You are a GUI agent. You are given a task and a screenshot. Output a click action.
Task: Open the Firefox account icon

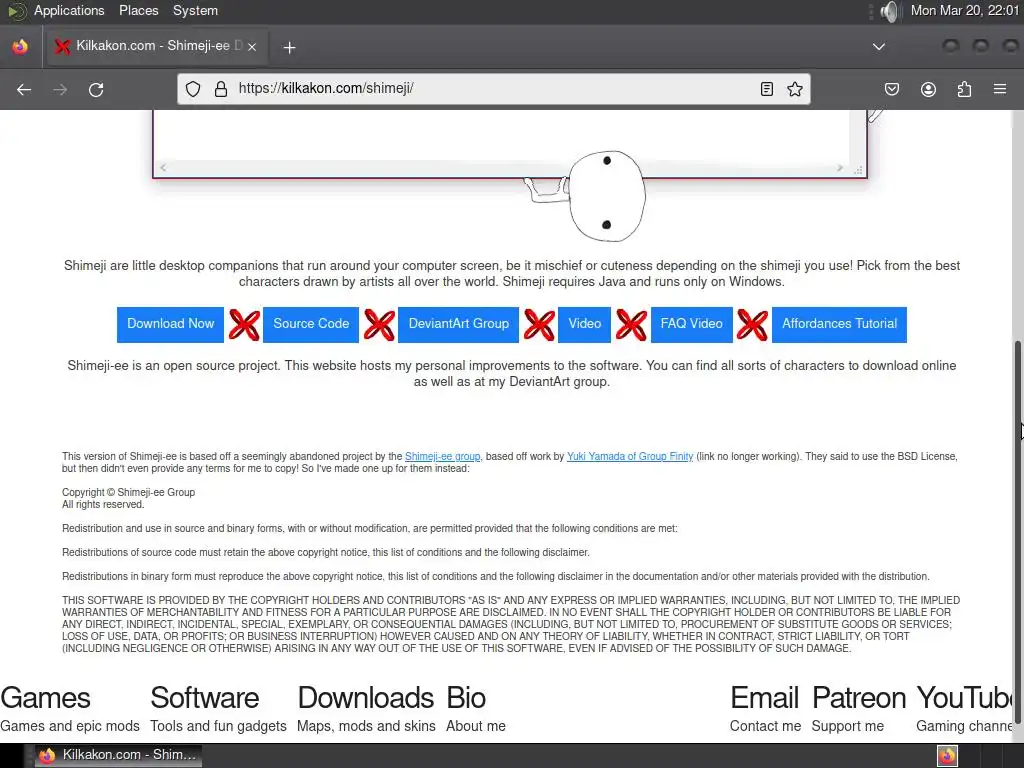(x=928, y=89)
